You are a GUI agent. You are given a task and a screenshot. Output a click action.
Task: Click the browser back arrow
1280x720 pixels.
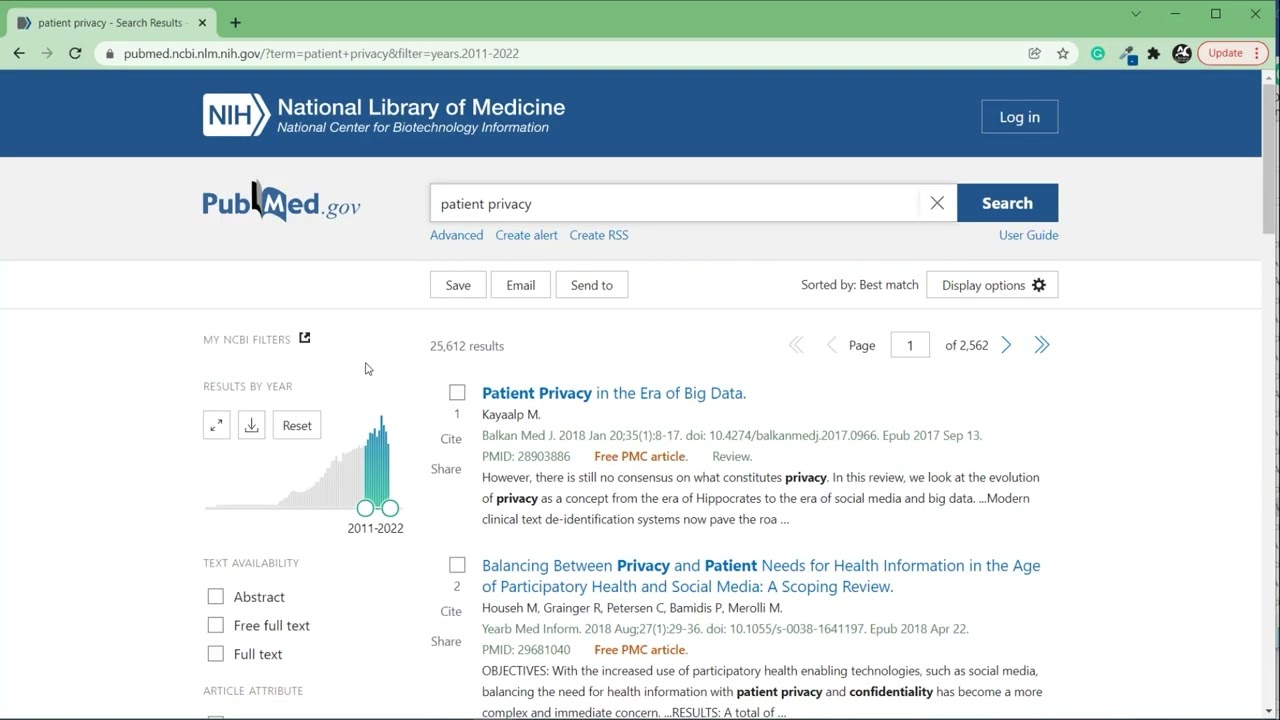[x=19, y=53]
